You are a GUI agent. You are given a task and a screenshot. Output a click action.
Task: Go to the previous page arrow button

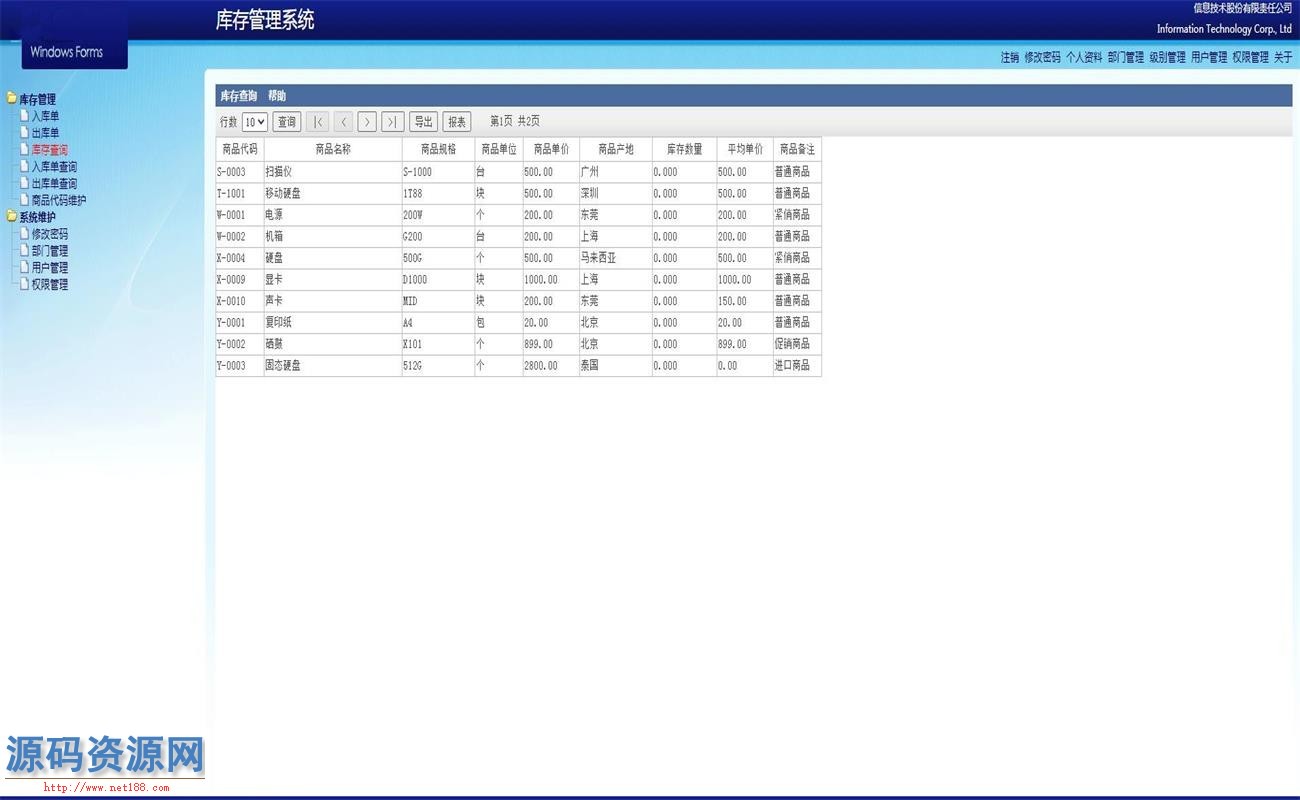pos(343,122)
